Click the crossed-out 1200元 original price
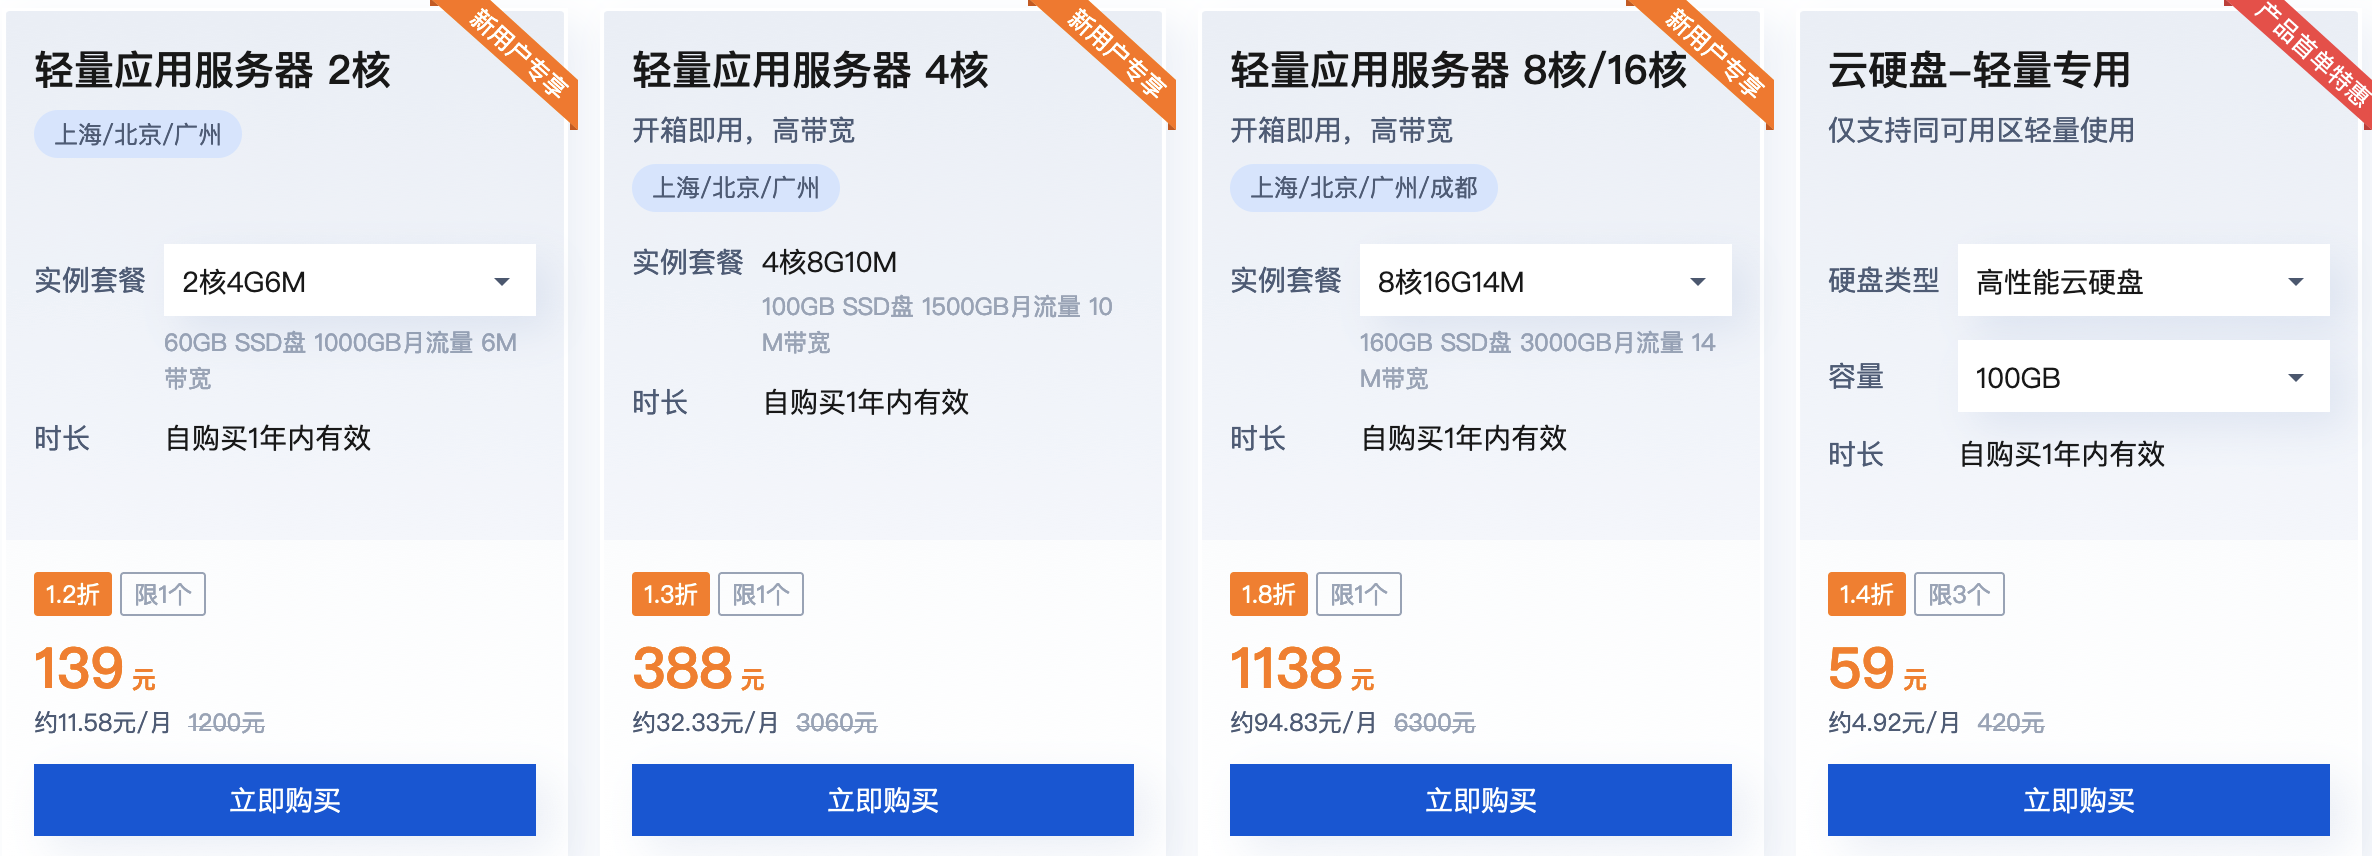2372x856 pixels. tap(227, 723)
